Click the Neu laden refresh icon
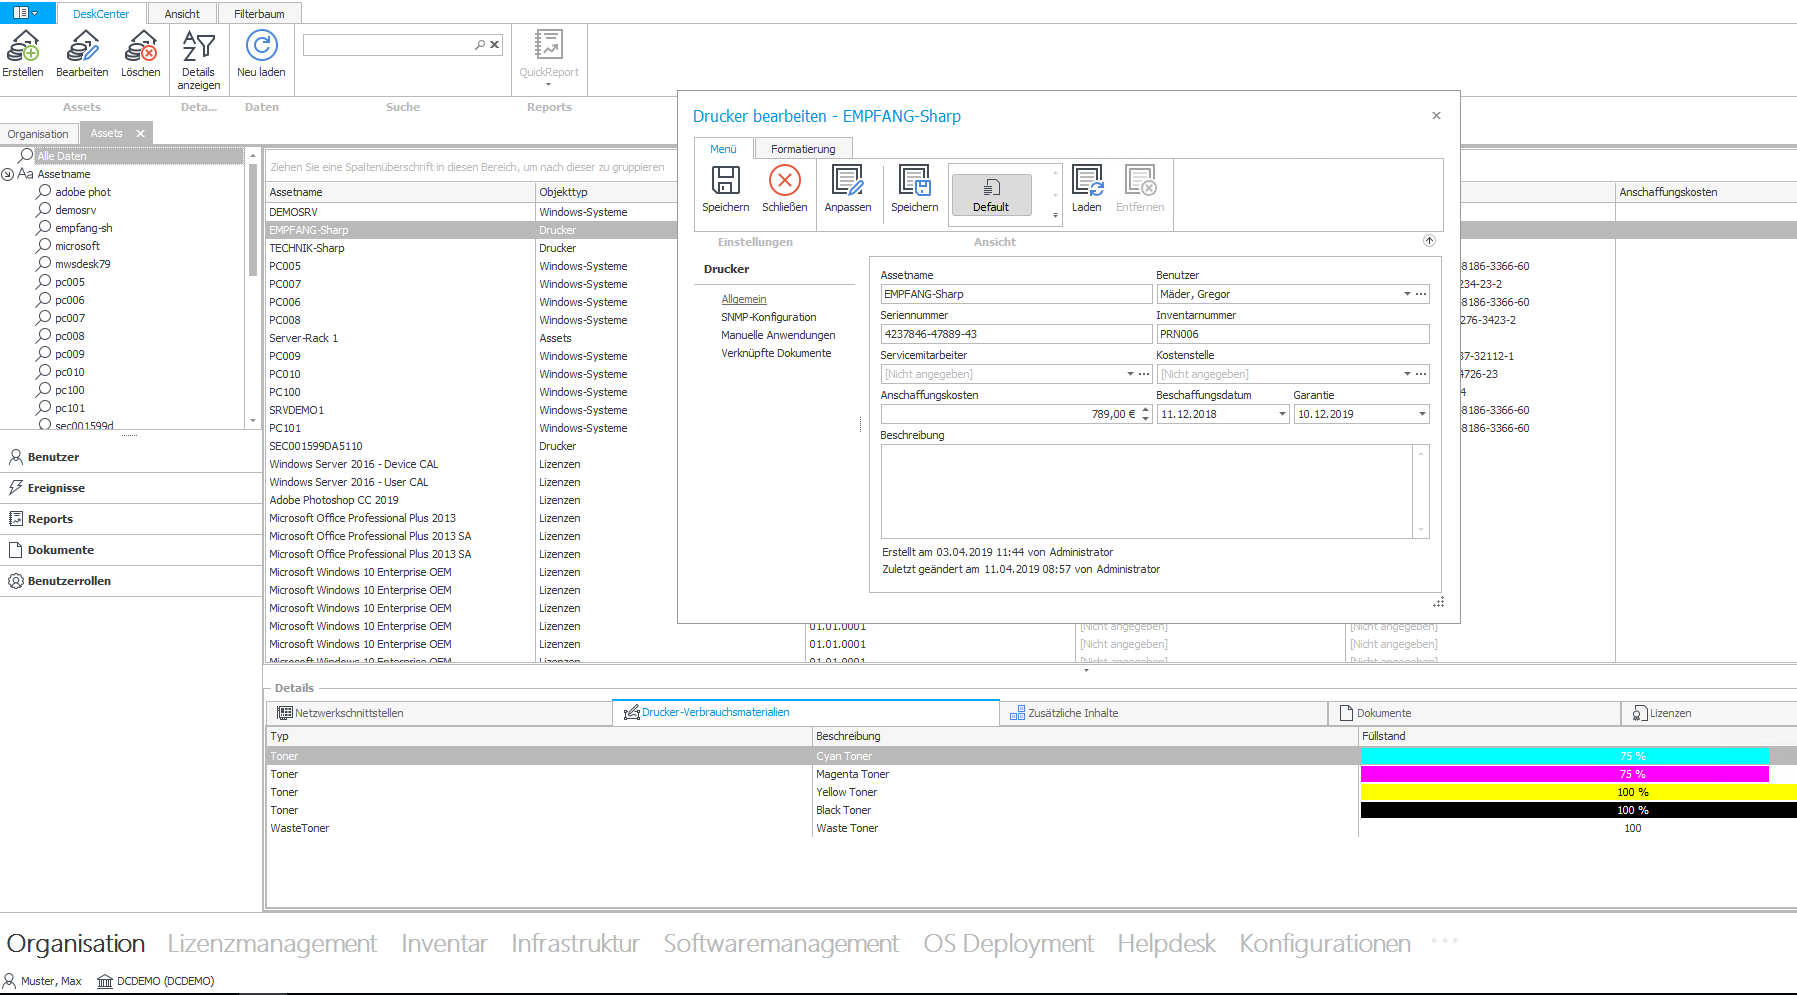Viewport: 1797px width, 995px height. [x=261, y=47]
